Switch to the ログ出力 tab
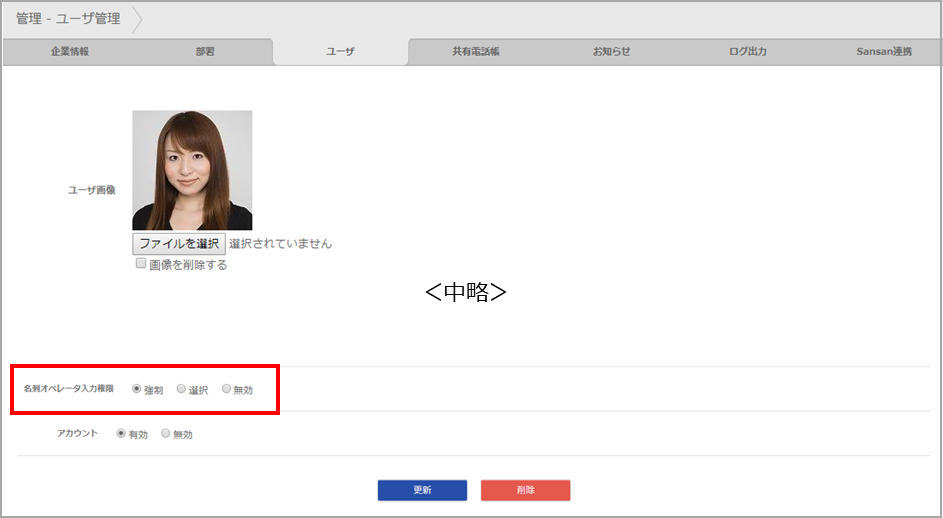943x518 pixels. [747, 51]
